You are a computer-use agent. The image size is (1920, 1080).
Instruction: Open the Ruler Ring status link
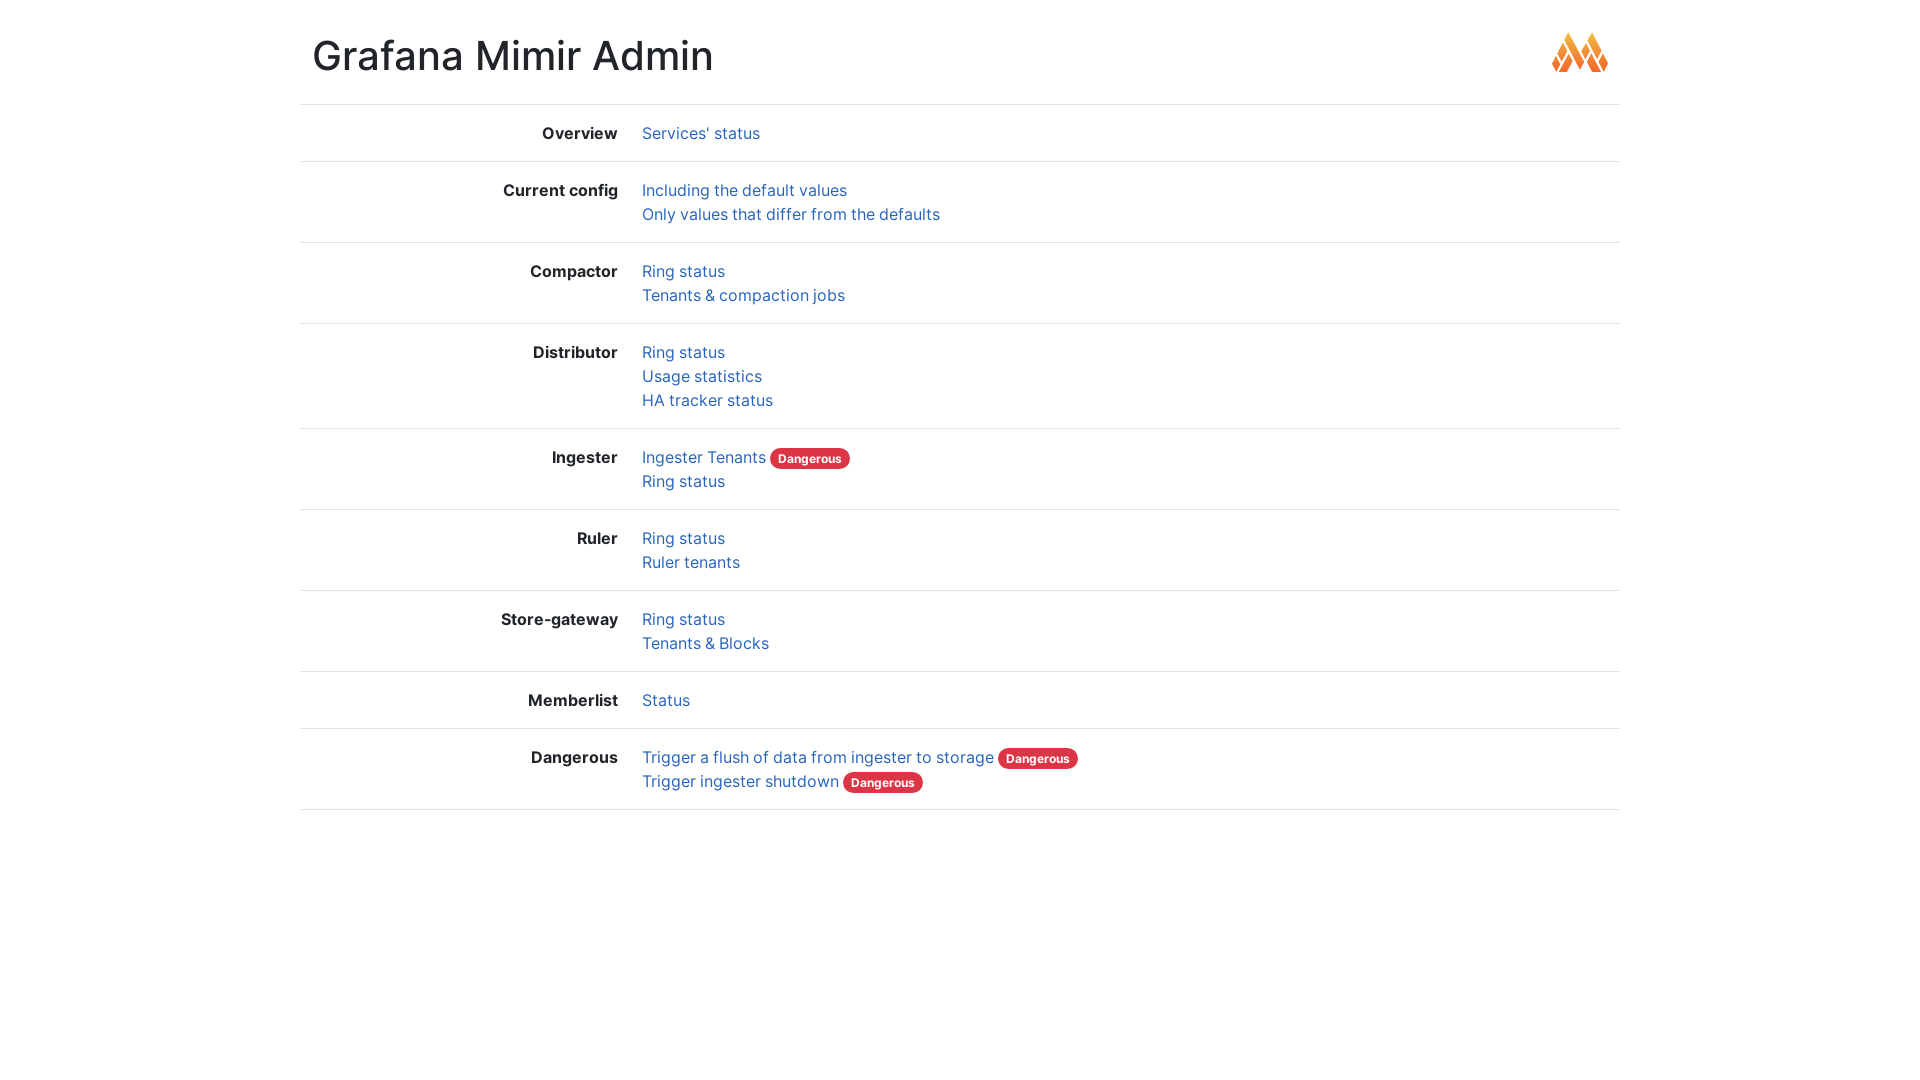tap(683, 538)
